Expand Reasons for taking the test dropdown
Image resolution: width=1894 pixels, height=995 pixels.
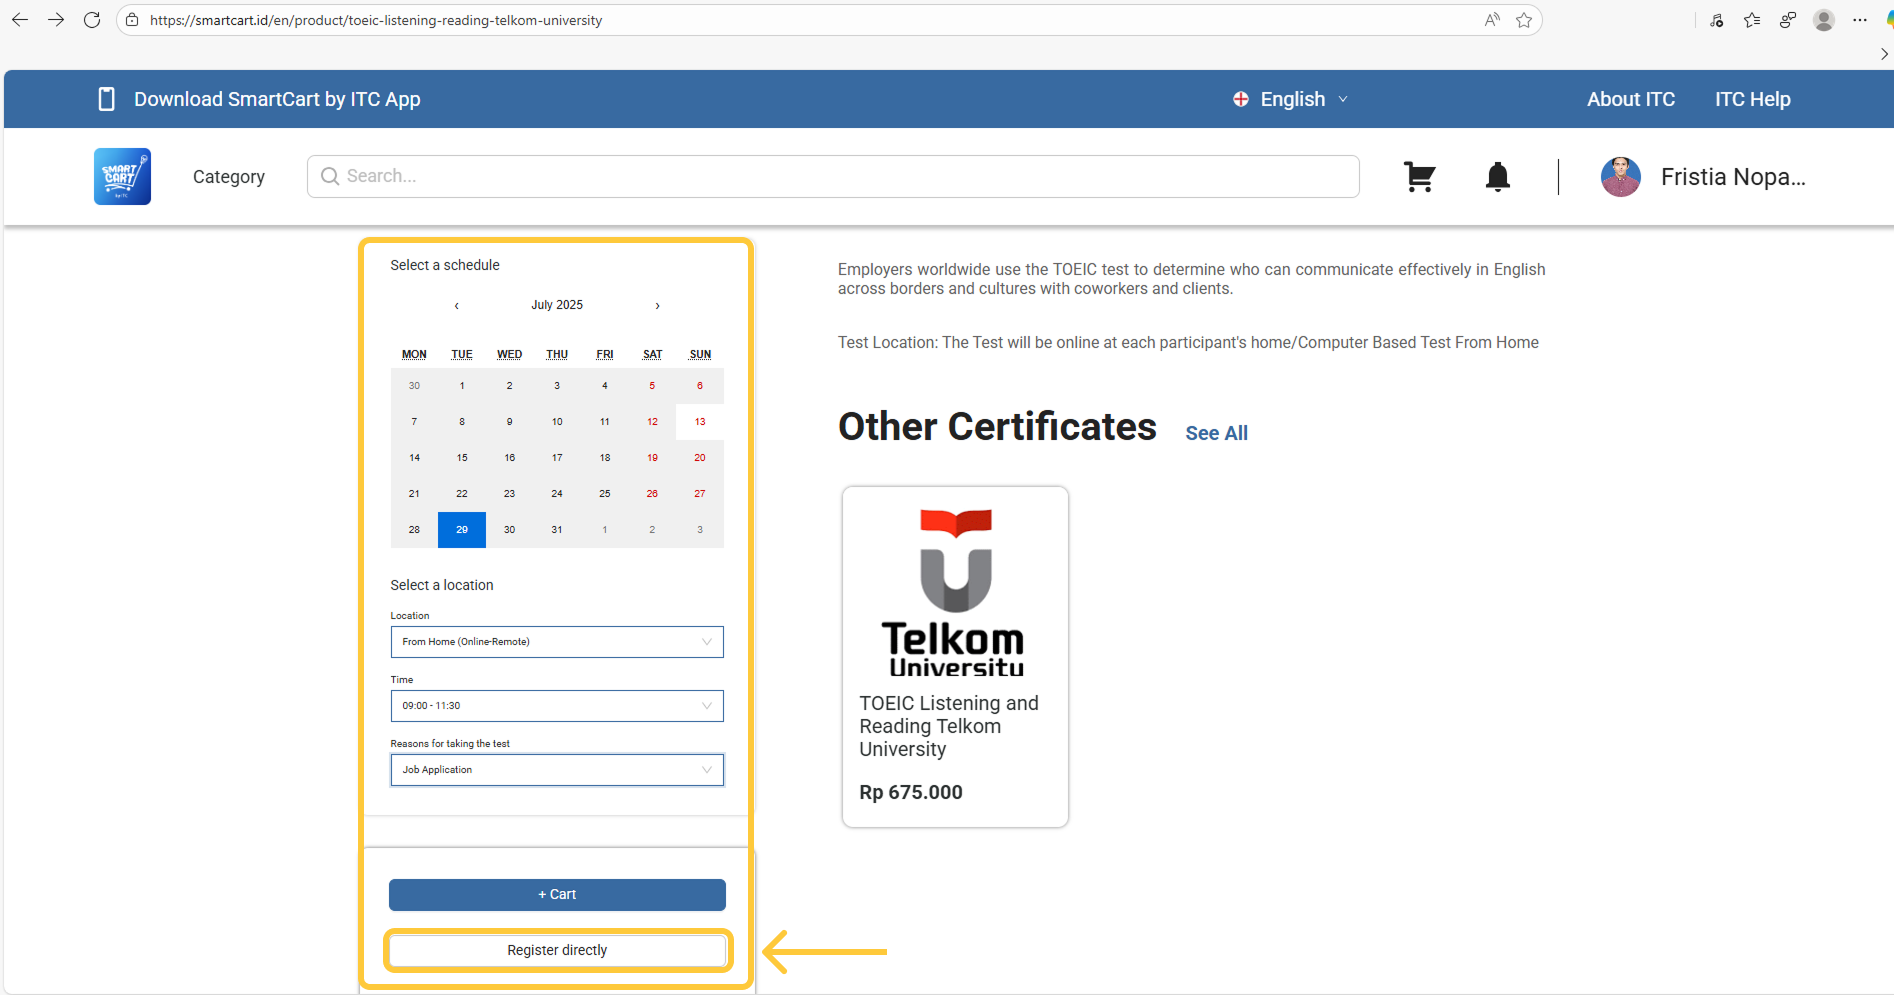tap(556, 770)
